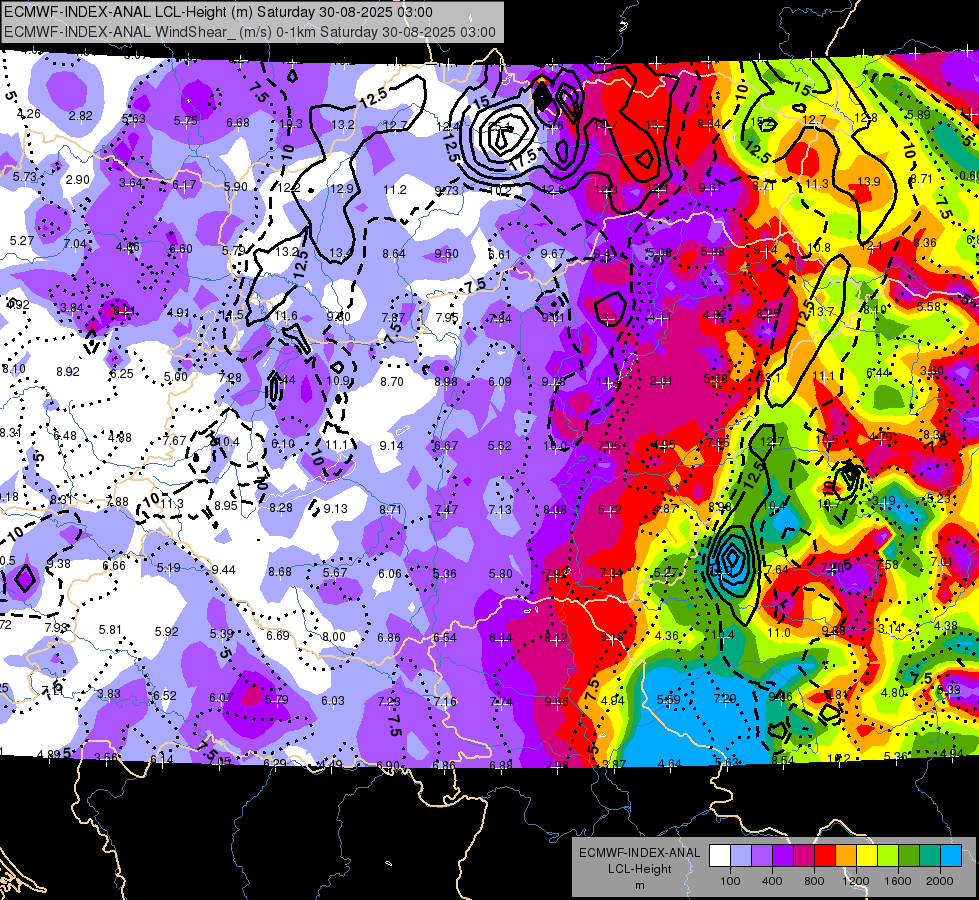Select the grid value 6.06
The height and width of the screenshot is (900, 979).
[x=390, y=573]
